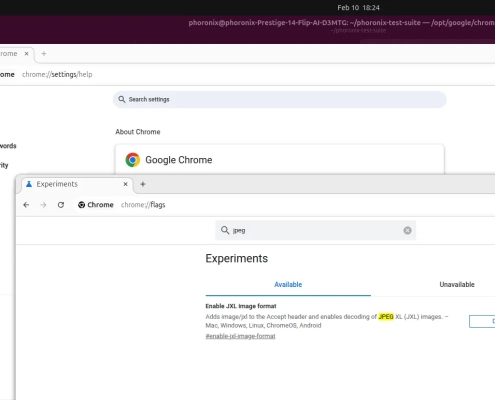Click the date and time in the top bar
Viewport: 495px width, 400px height.
(x=358, y=7)
